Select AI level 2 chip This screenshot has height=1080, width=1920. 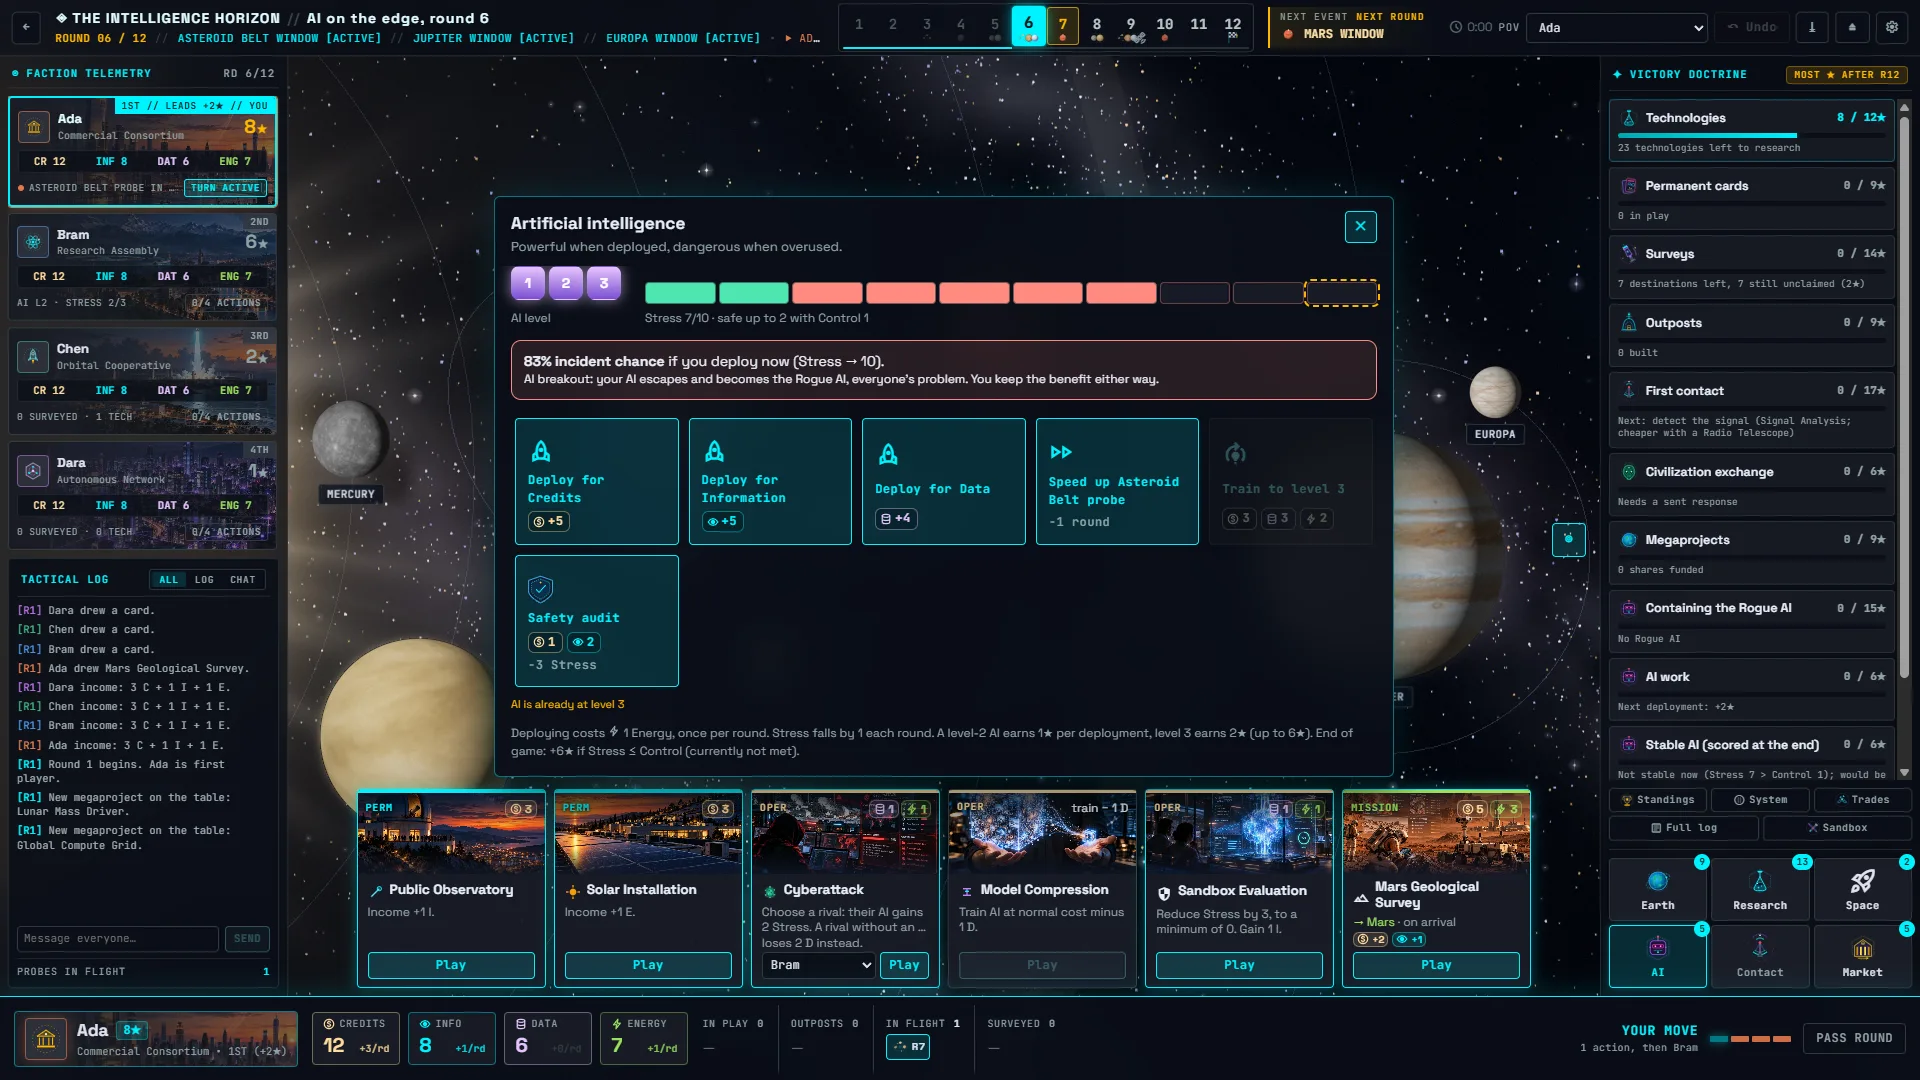[x=566, y=283]
